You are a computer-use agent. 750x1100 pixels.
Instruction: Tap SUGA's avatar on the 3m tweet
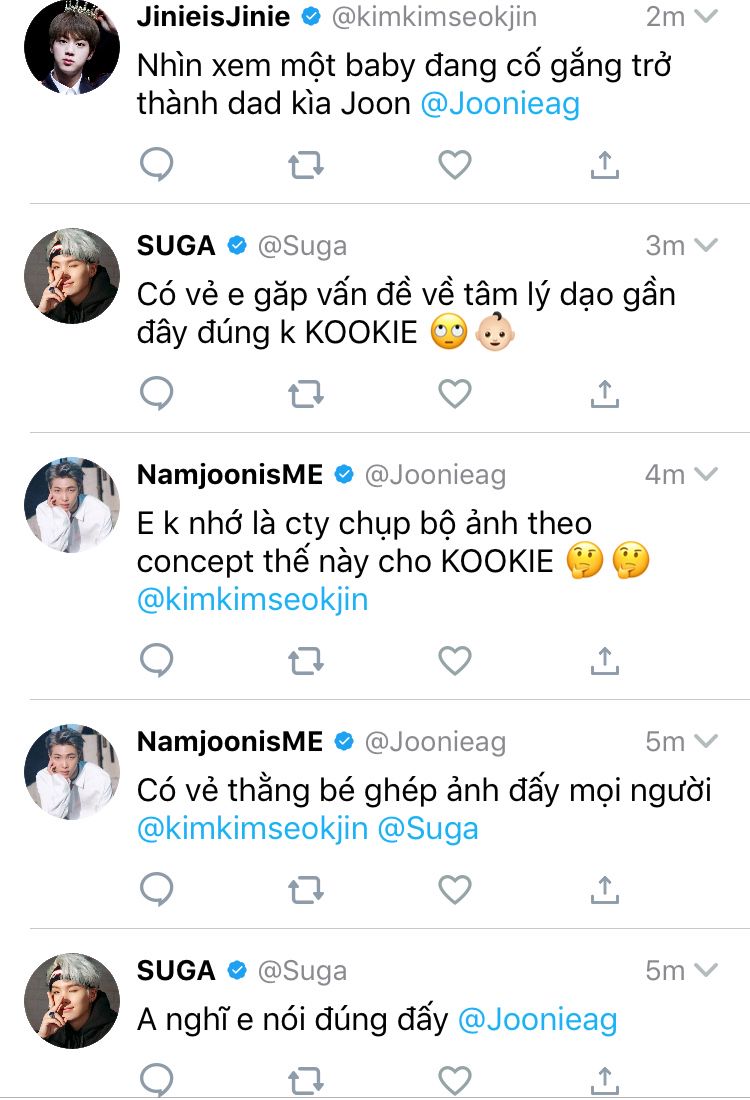click(71, 275)
